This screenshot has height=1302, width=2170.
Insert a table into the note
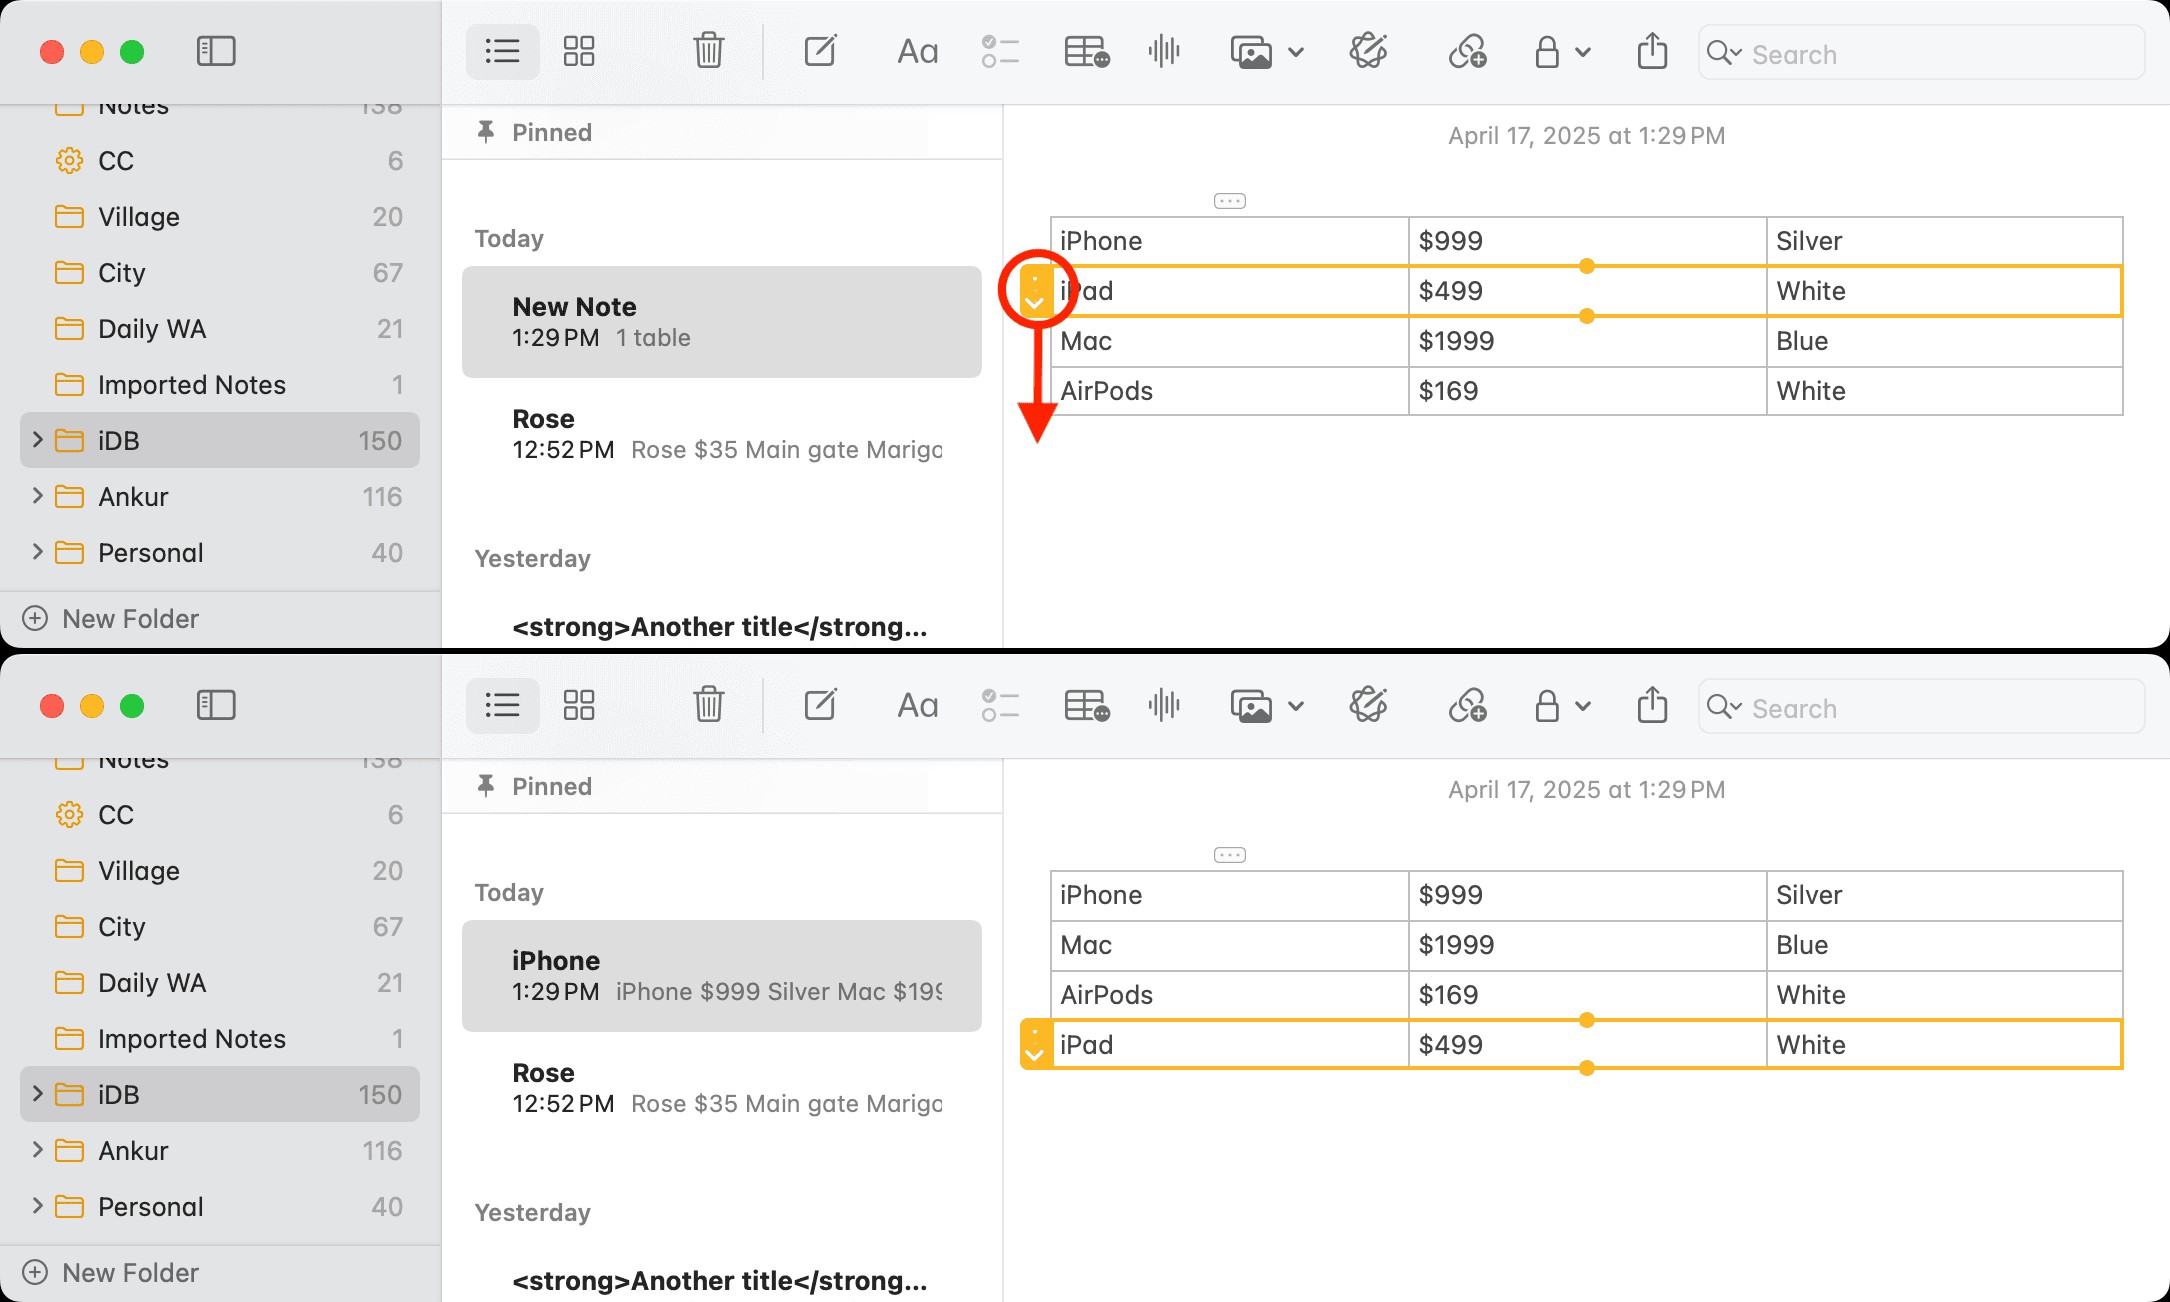point(1085,51)
